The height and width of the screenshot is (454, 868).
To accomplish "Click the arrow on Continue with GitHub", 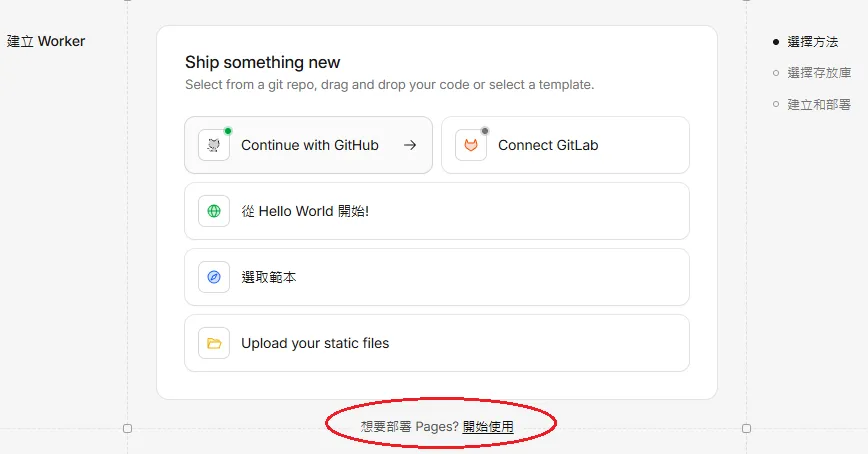I will tap(409, 145).
